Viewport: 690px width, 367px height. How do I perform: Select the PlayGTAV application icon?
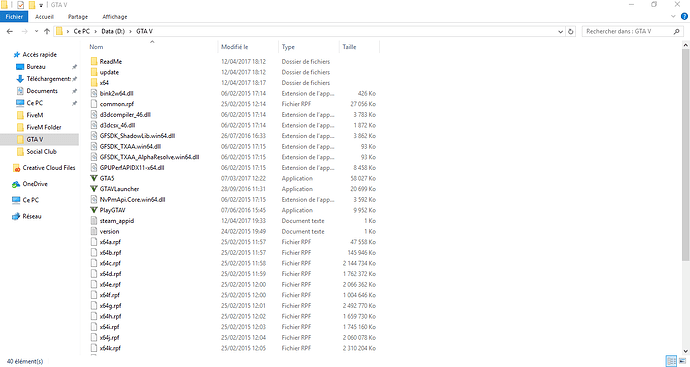point(94,210)
